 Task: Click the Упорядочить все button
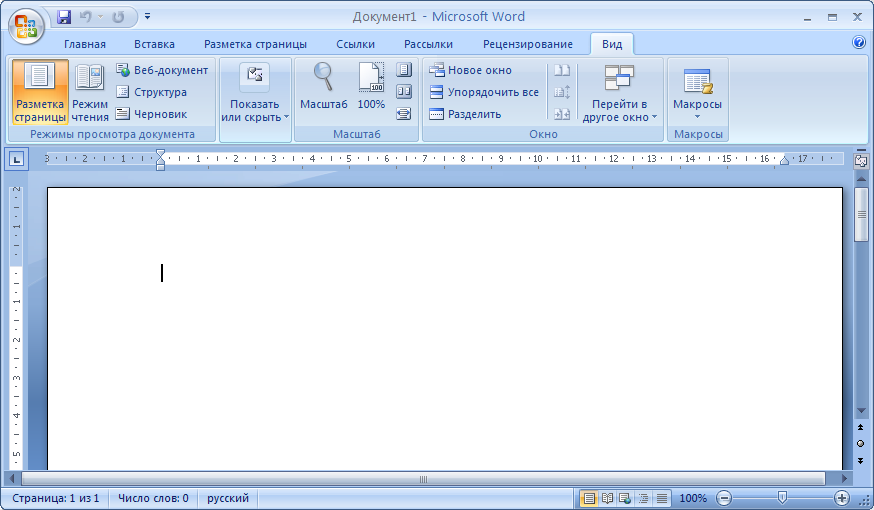point(484,92)
